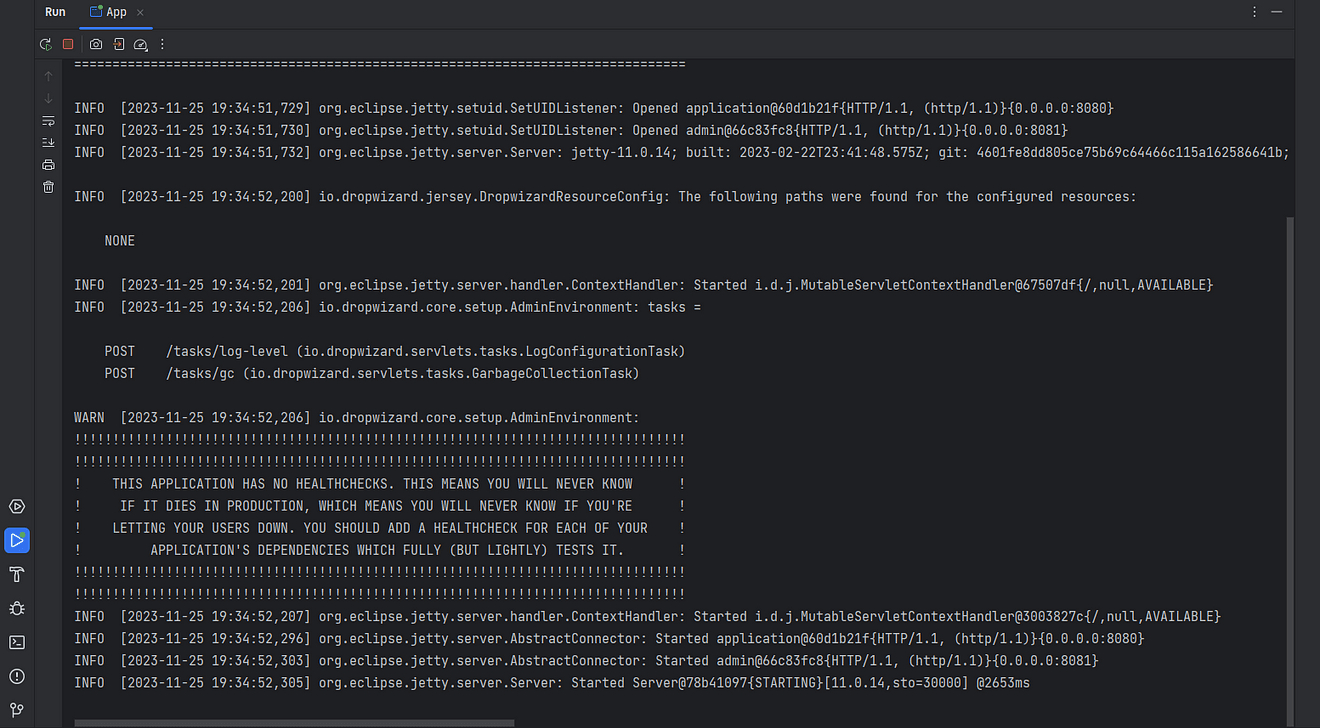This screenshot has width=1320, height=728.
Task: Click the Run tool window title
Action: 55,12
